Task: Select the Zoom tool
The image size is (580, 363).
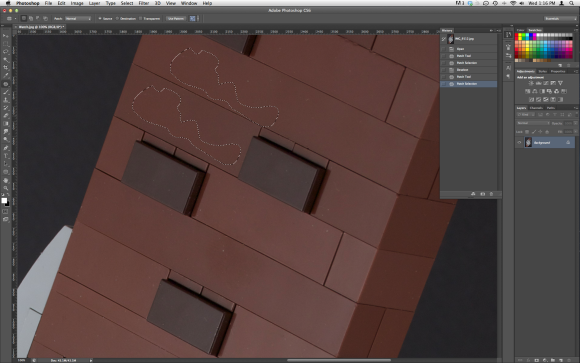Action: 6,188
